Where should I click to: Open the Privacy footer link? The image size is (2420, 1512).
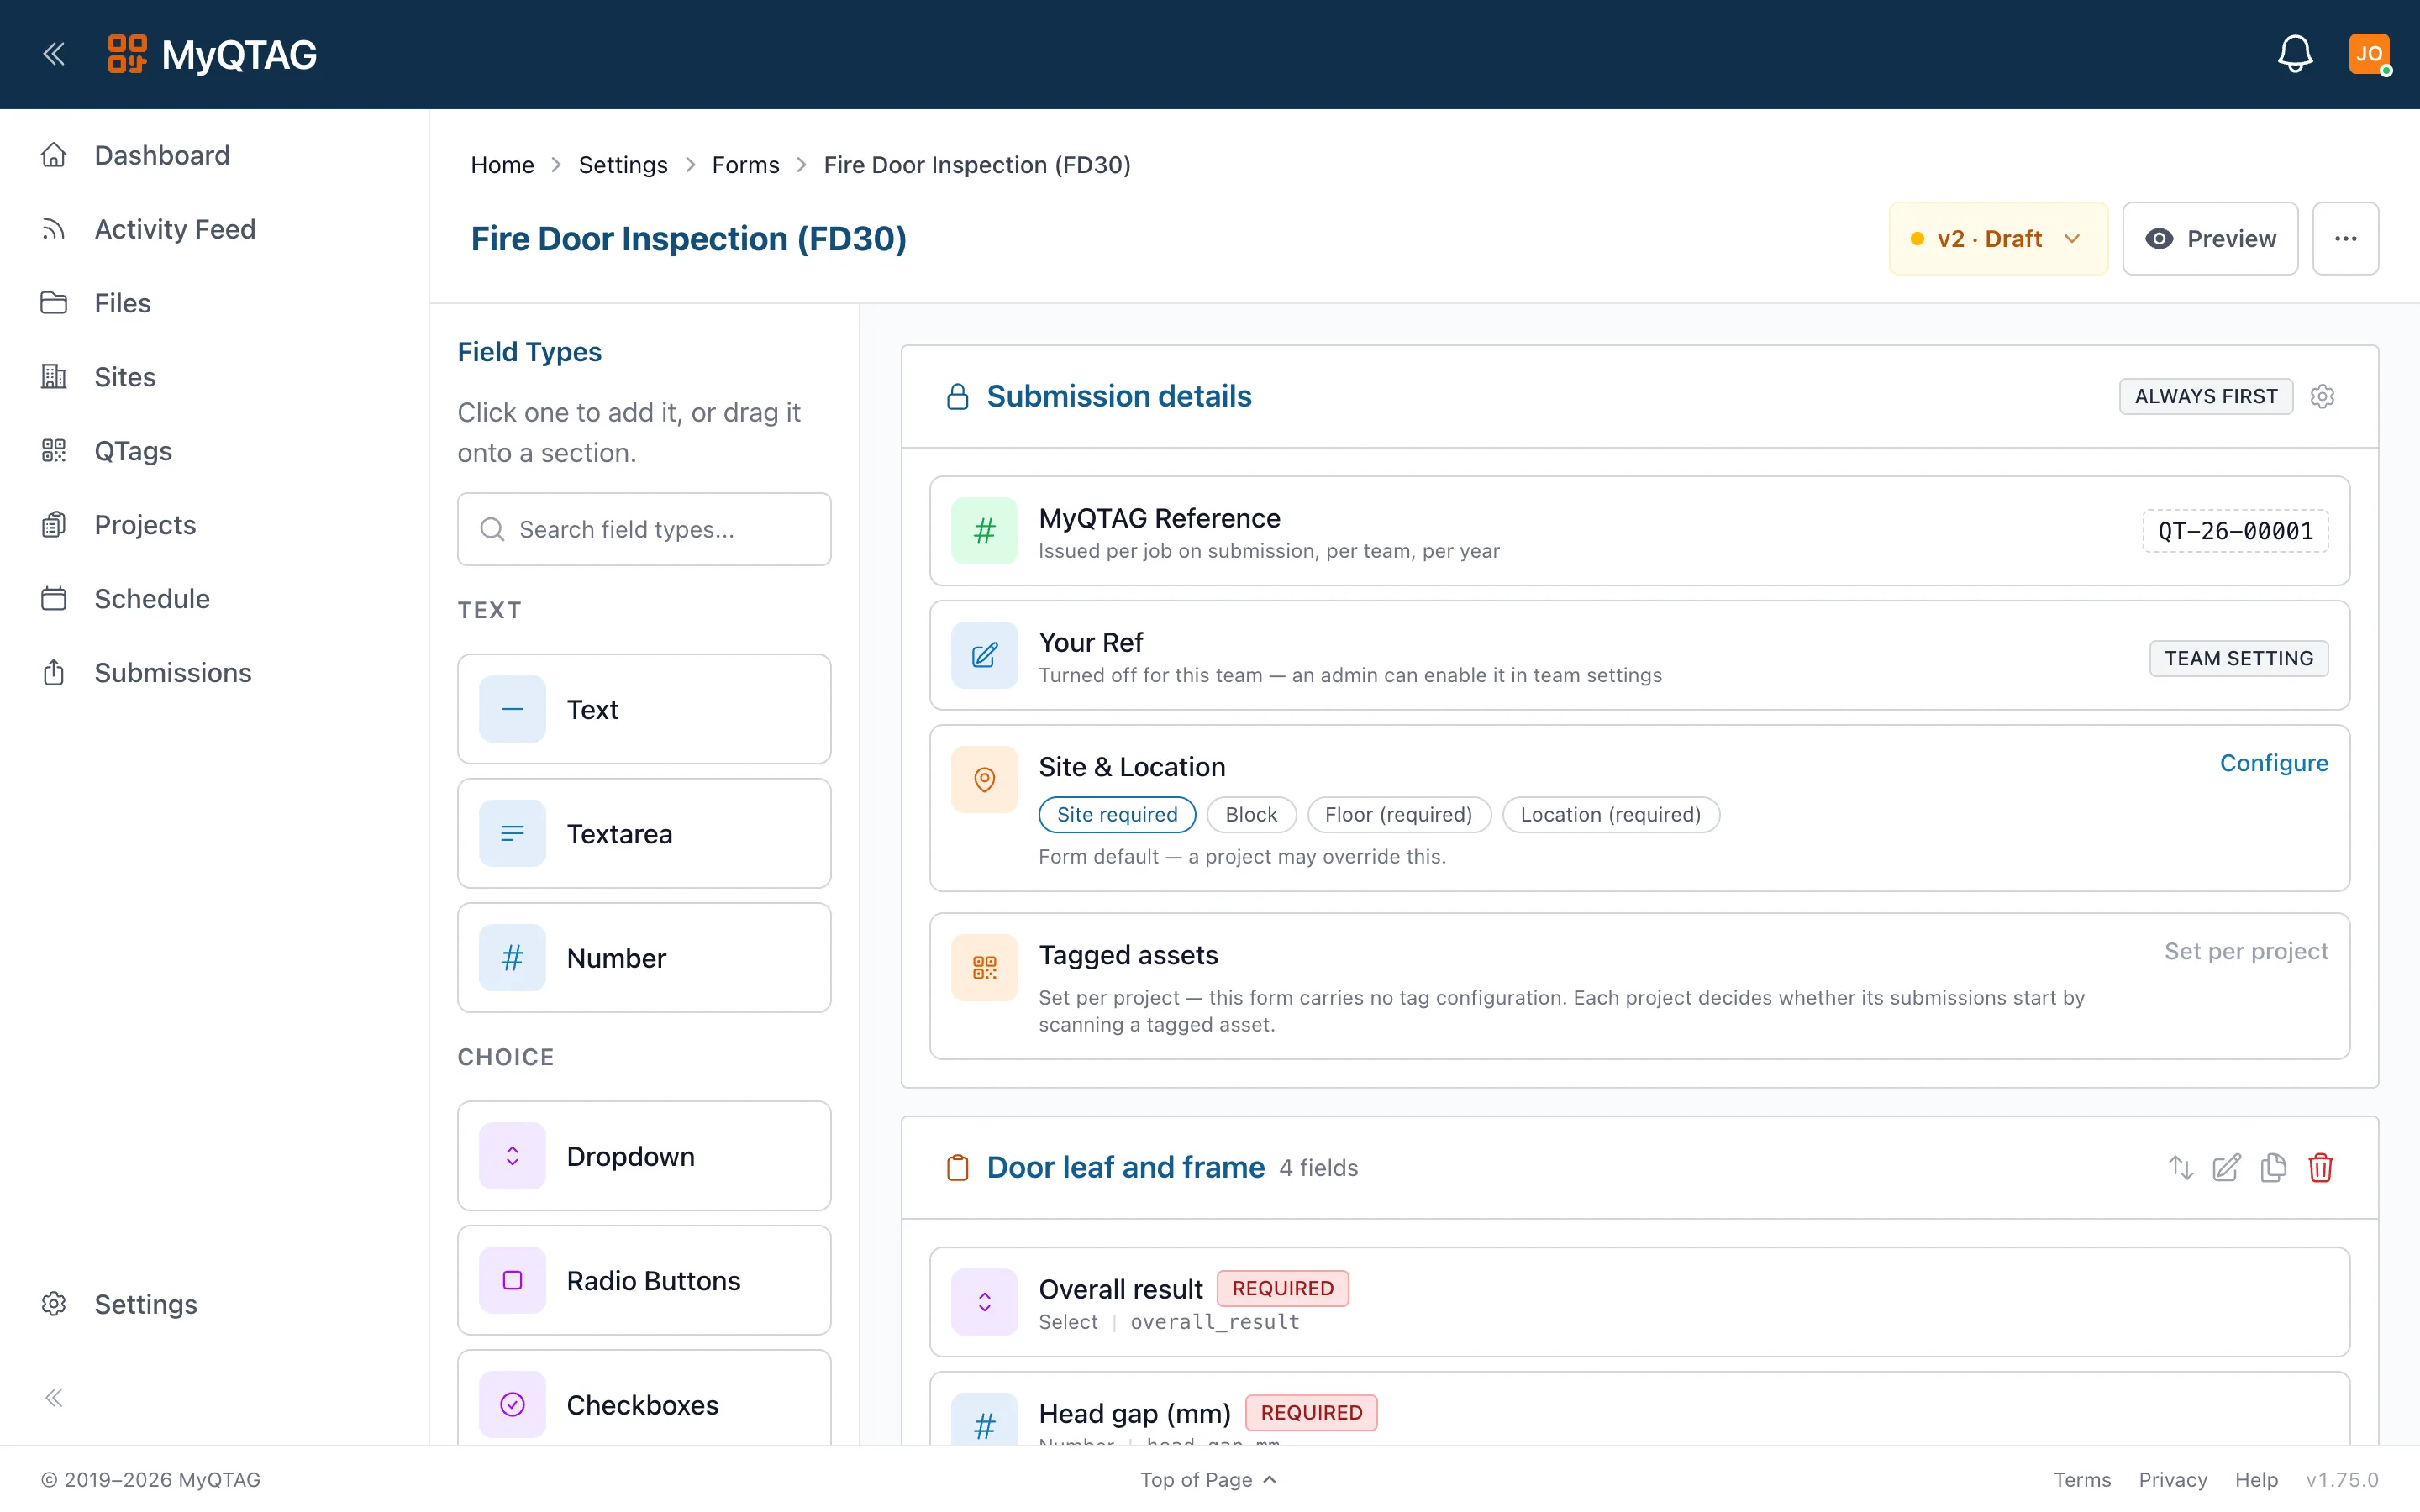(x=2172, y=1480)
